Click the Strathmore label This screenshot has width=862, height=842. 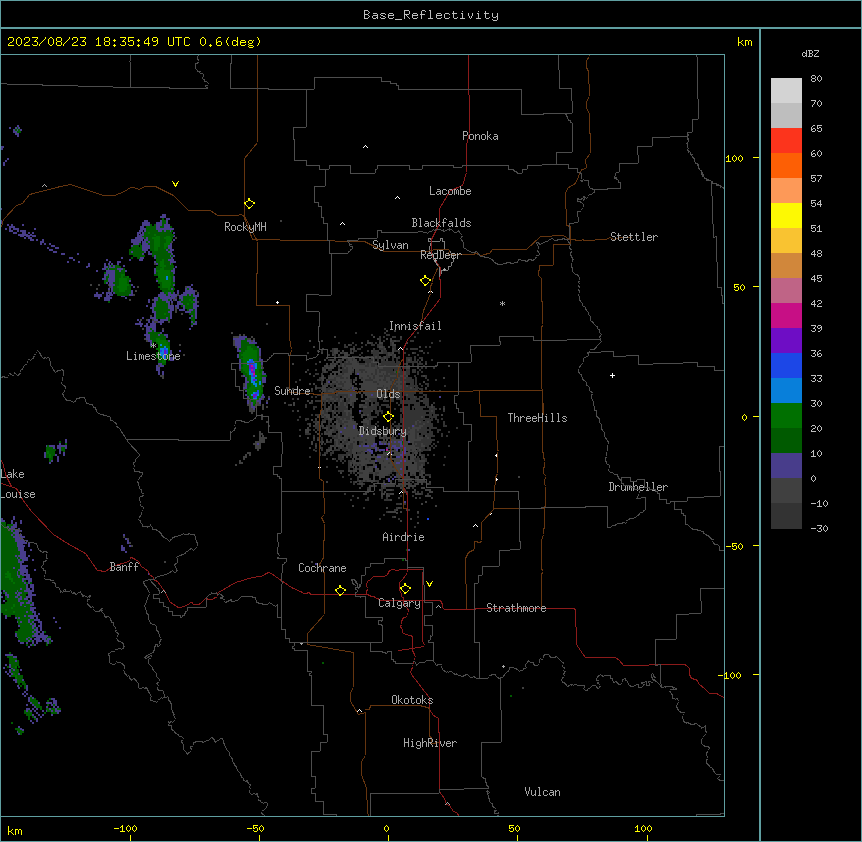pyautogui.click(x=516, y=608)
